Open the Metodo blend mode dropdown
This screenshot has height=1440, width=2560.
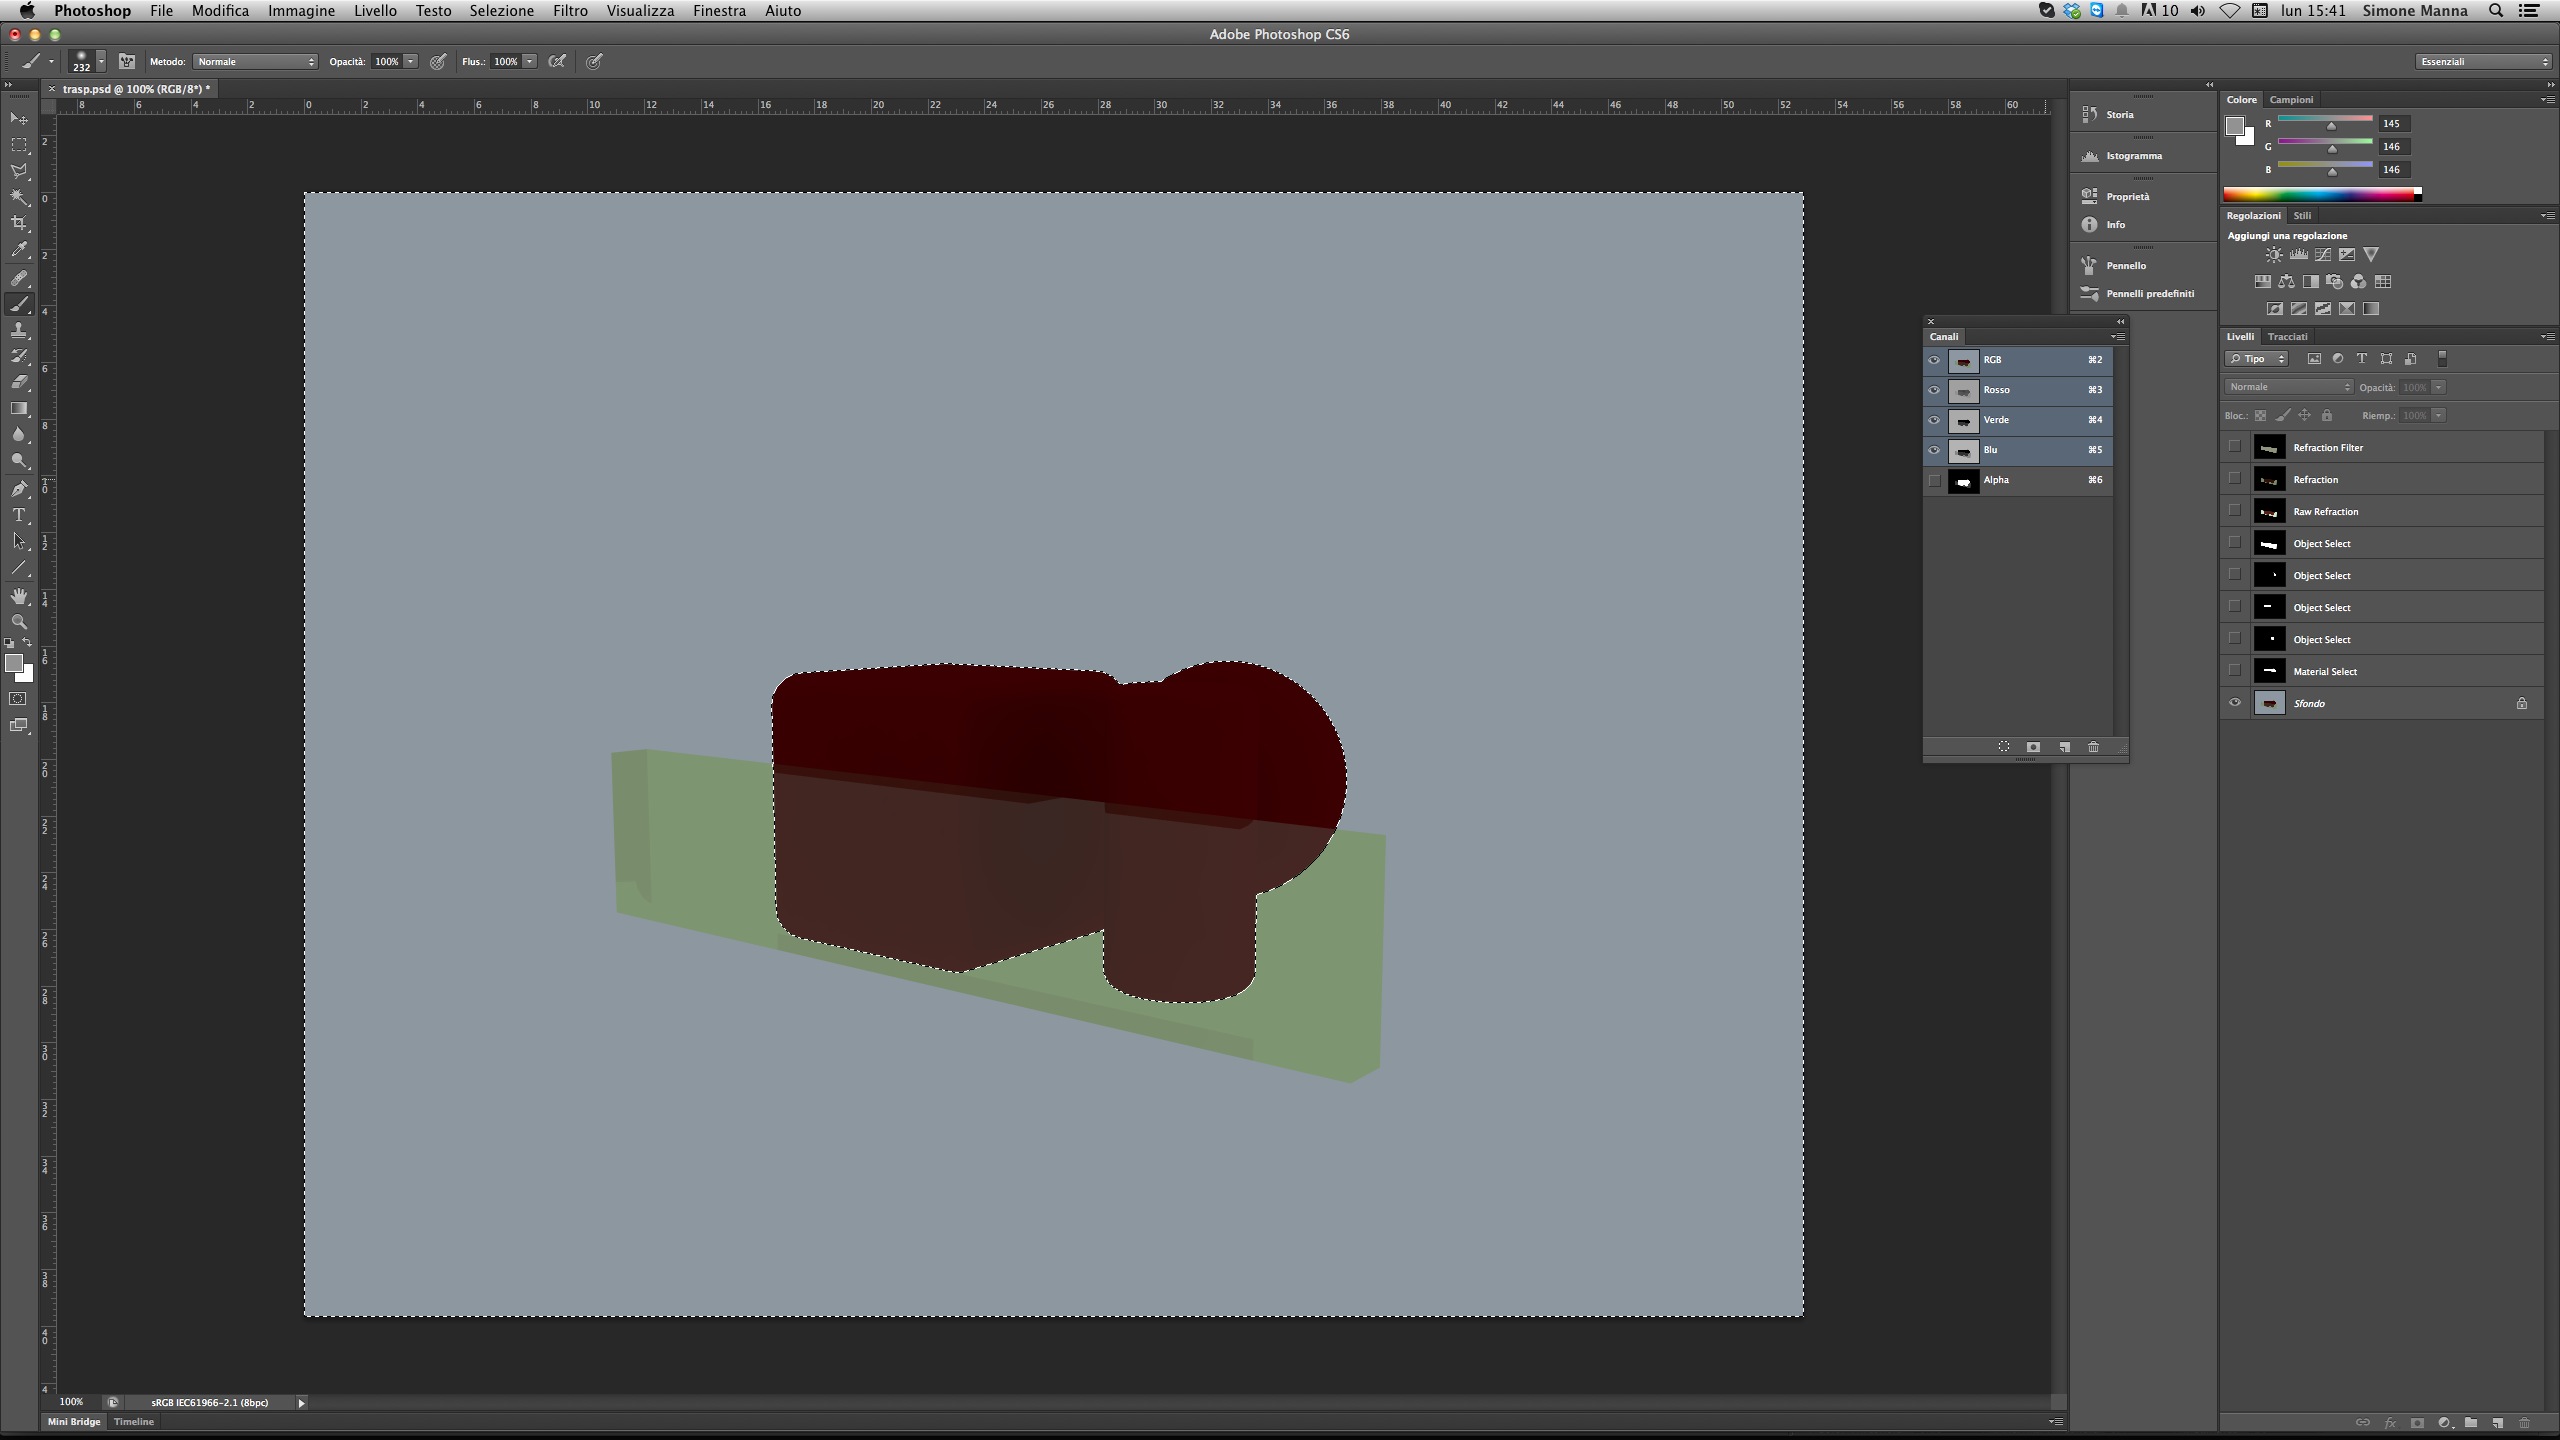[x=255, y=62]
